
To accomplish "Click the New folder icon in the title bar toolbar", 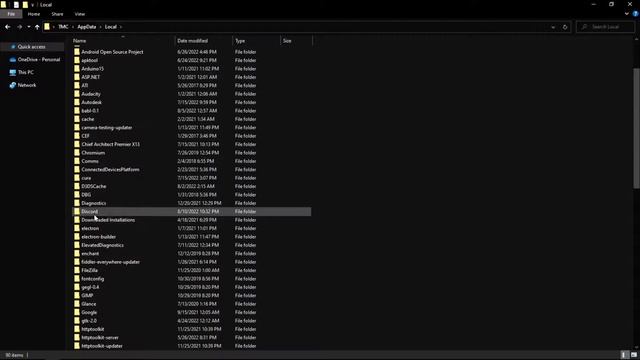I will tap(25, 5).
